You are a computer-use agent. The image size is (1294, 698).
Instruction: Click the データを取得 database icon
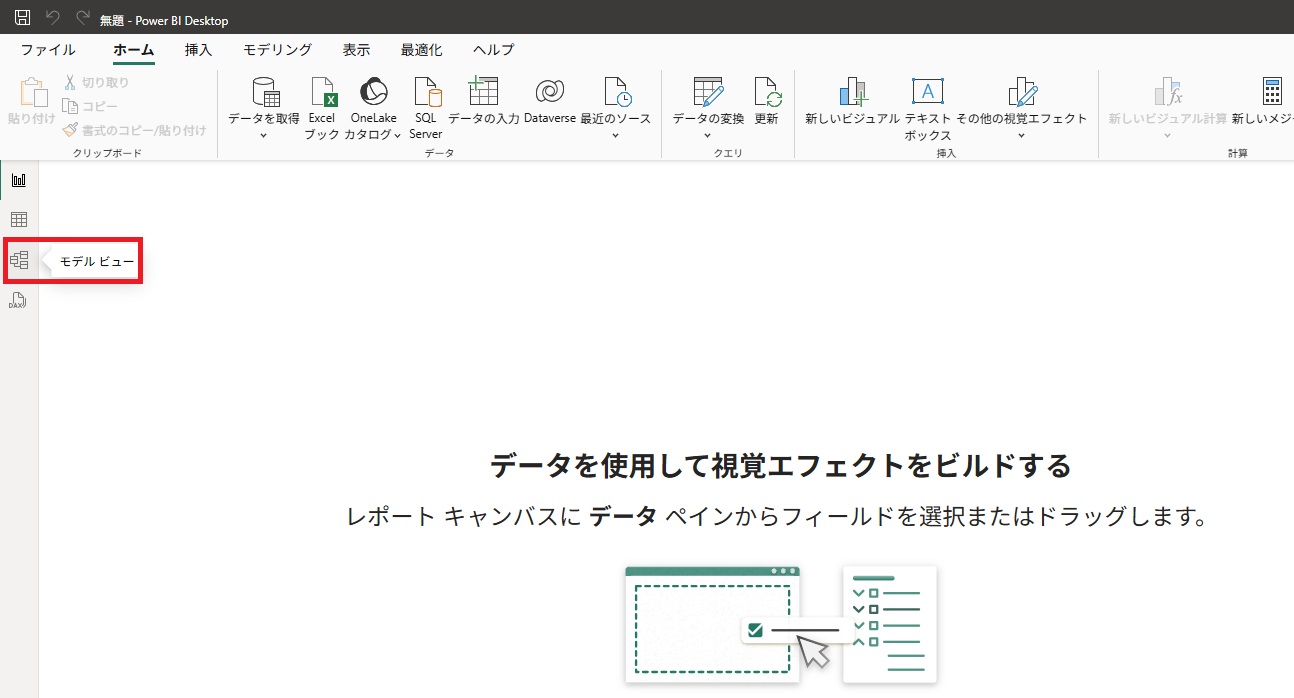coord(265,92)
